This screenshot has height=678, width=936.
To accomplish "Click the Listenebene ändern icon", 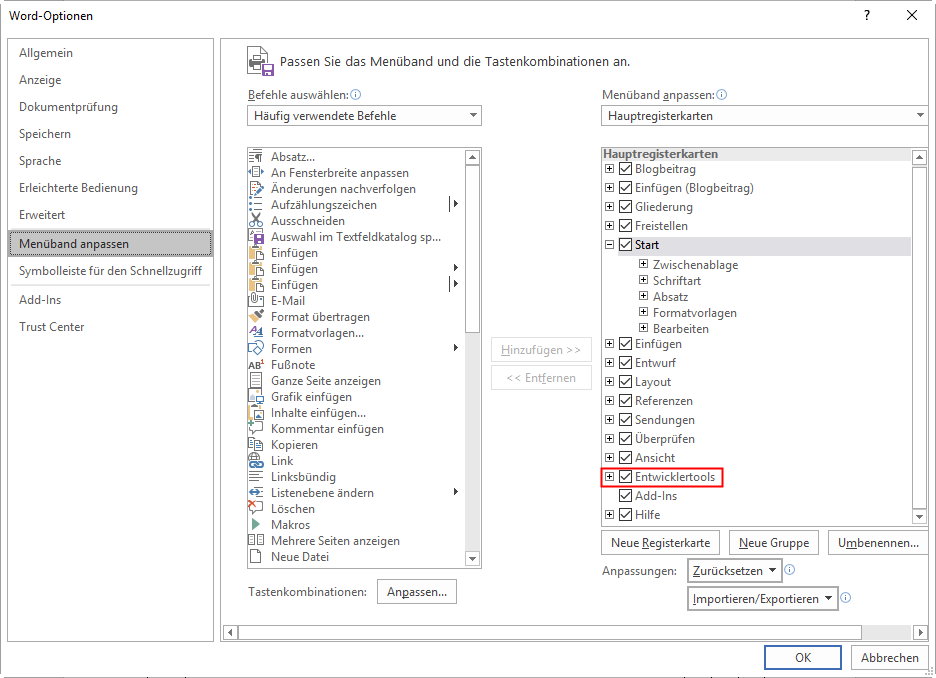I will [x=255, y=493].
